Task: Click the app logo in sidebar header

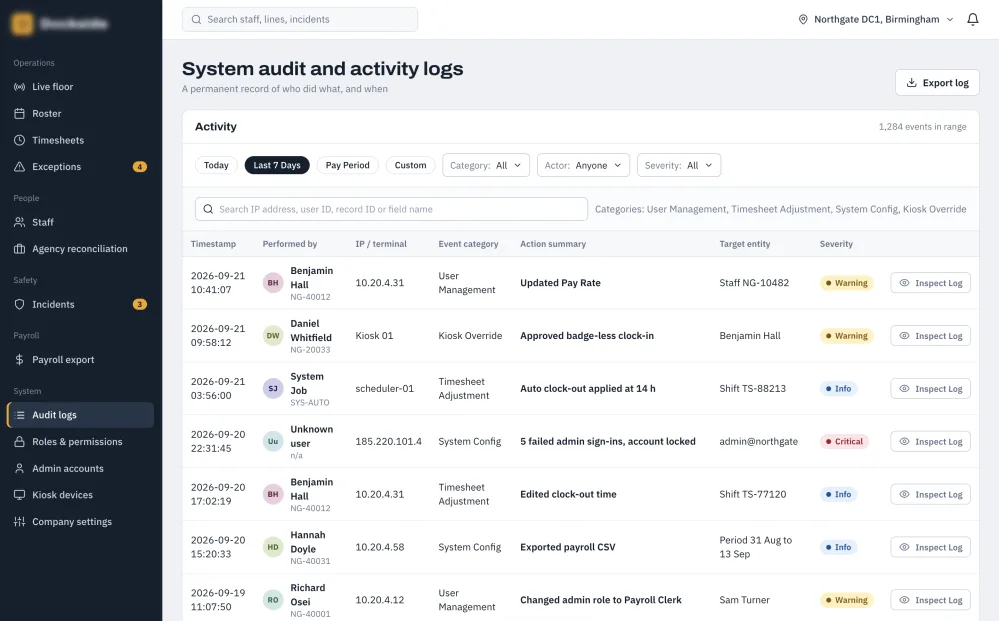Action: click(x=22, y=24)
